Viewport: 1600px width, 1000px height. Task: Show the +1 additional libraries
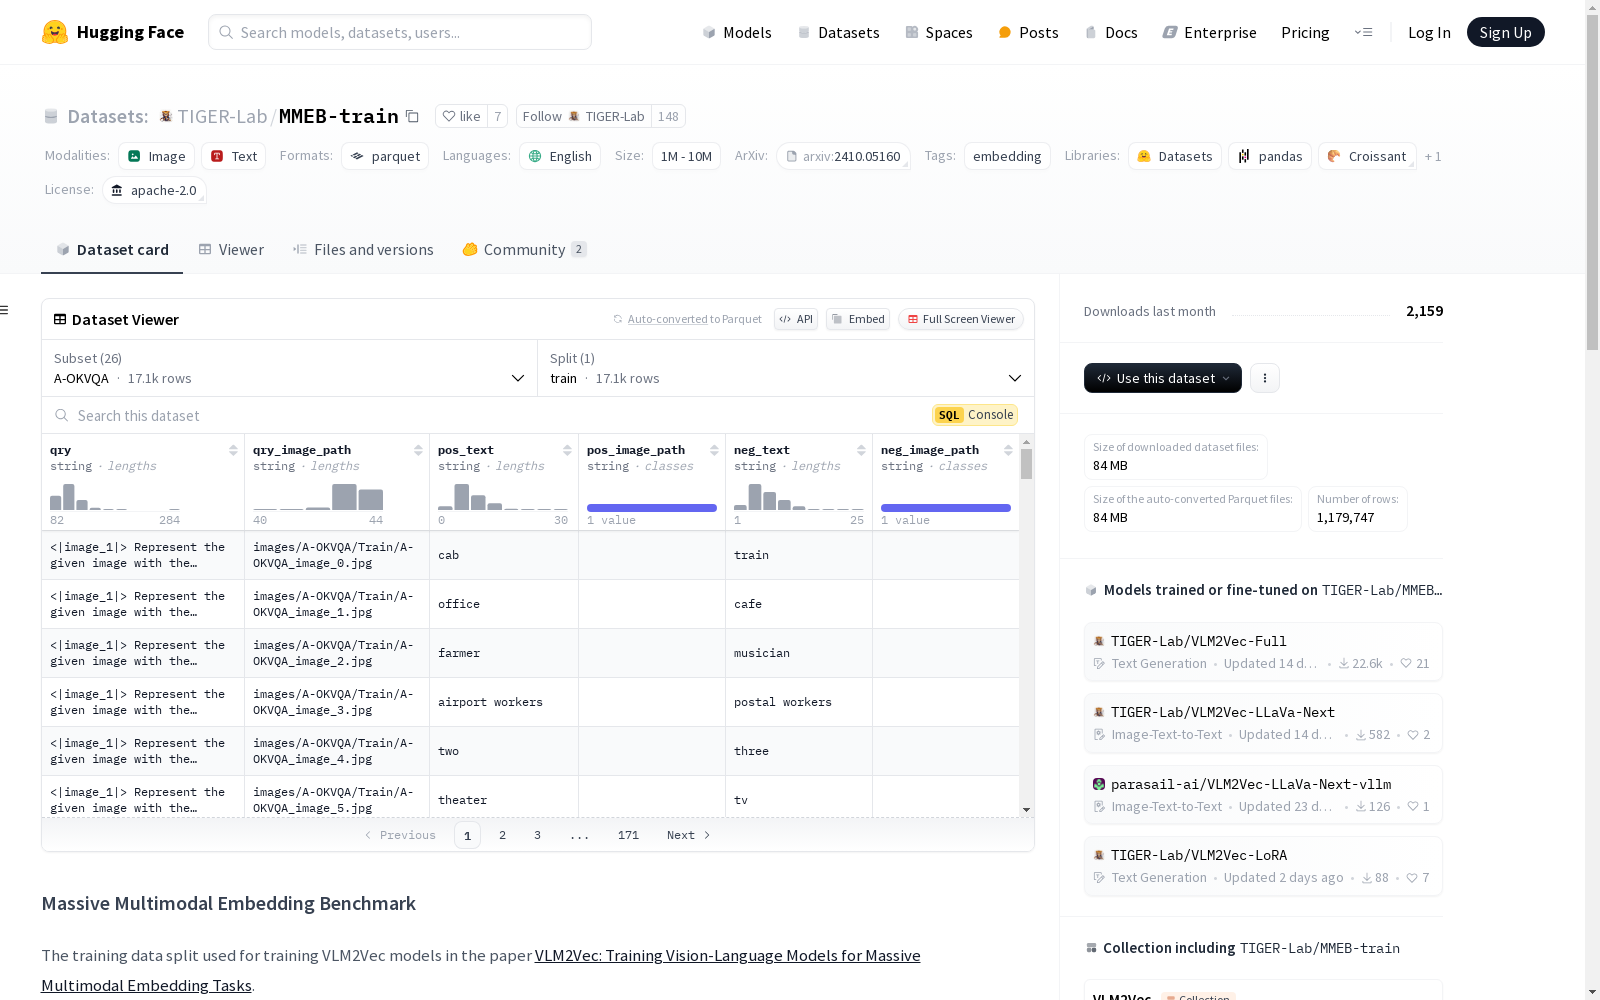tap(1433, 156)
